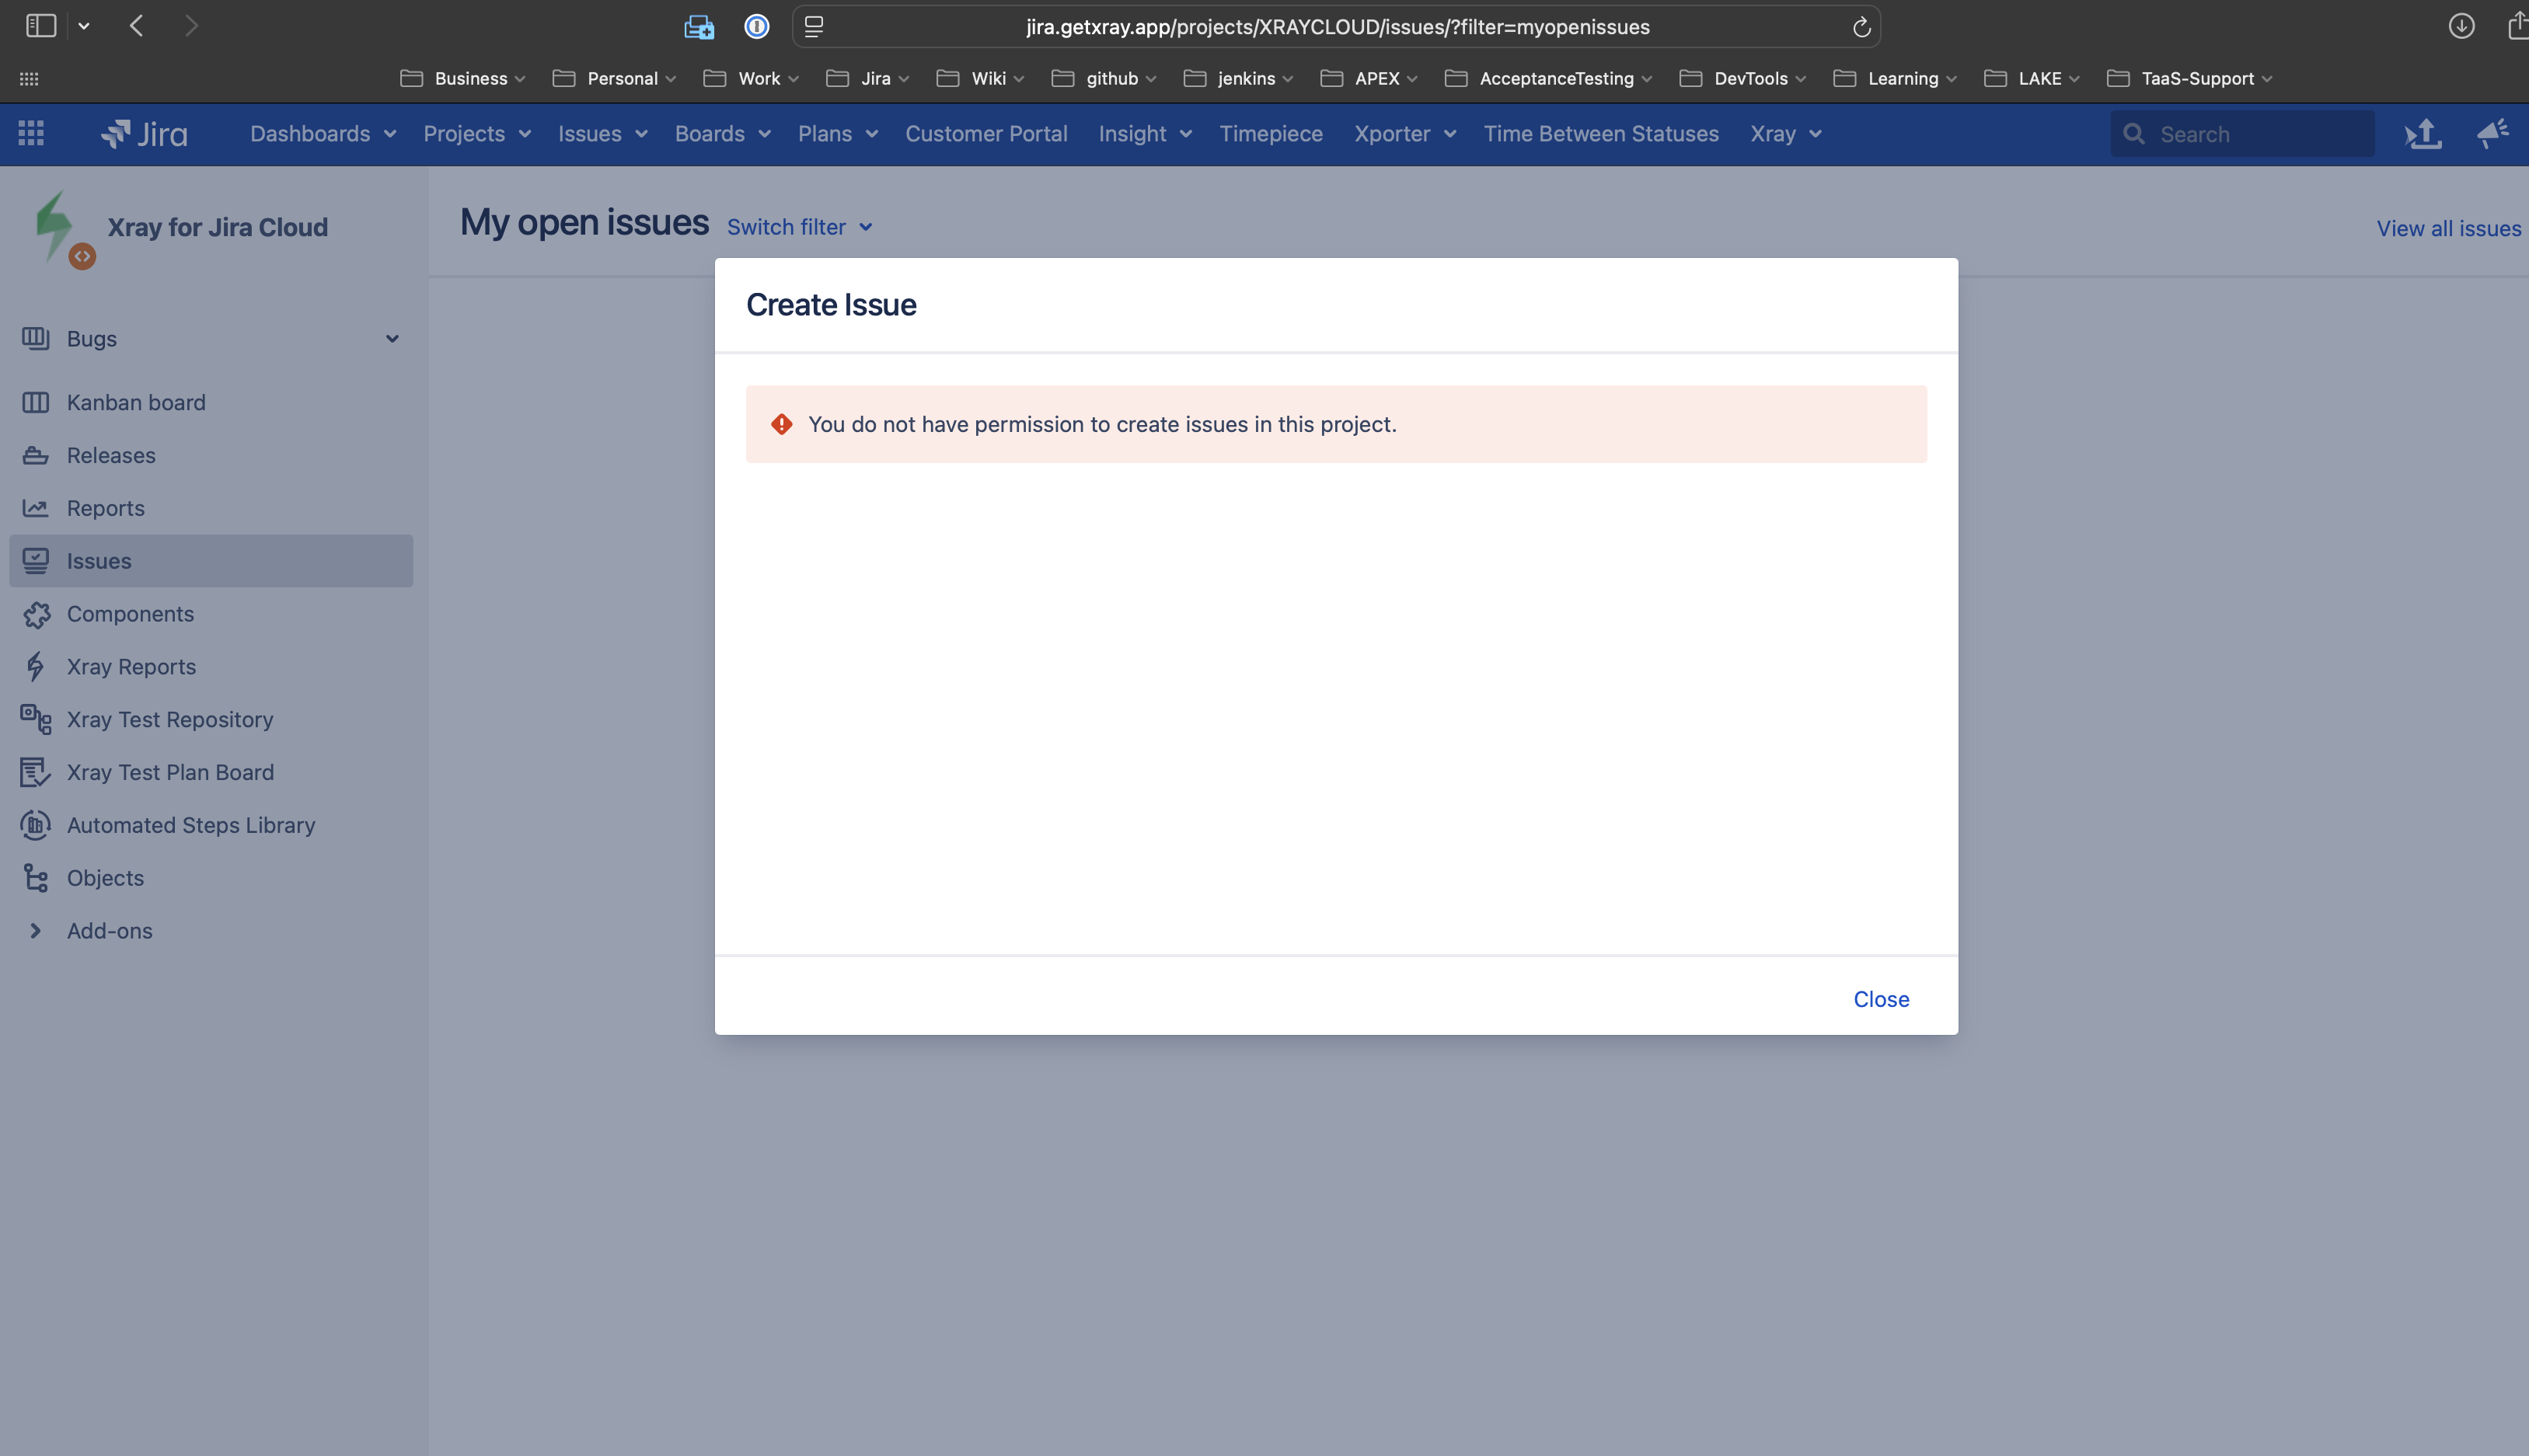Open the Dashboards dropdown menu
This screenshot has width=2529, height=1456.
click(x=323, y=133)
